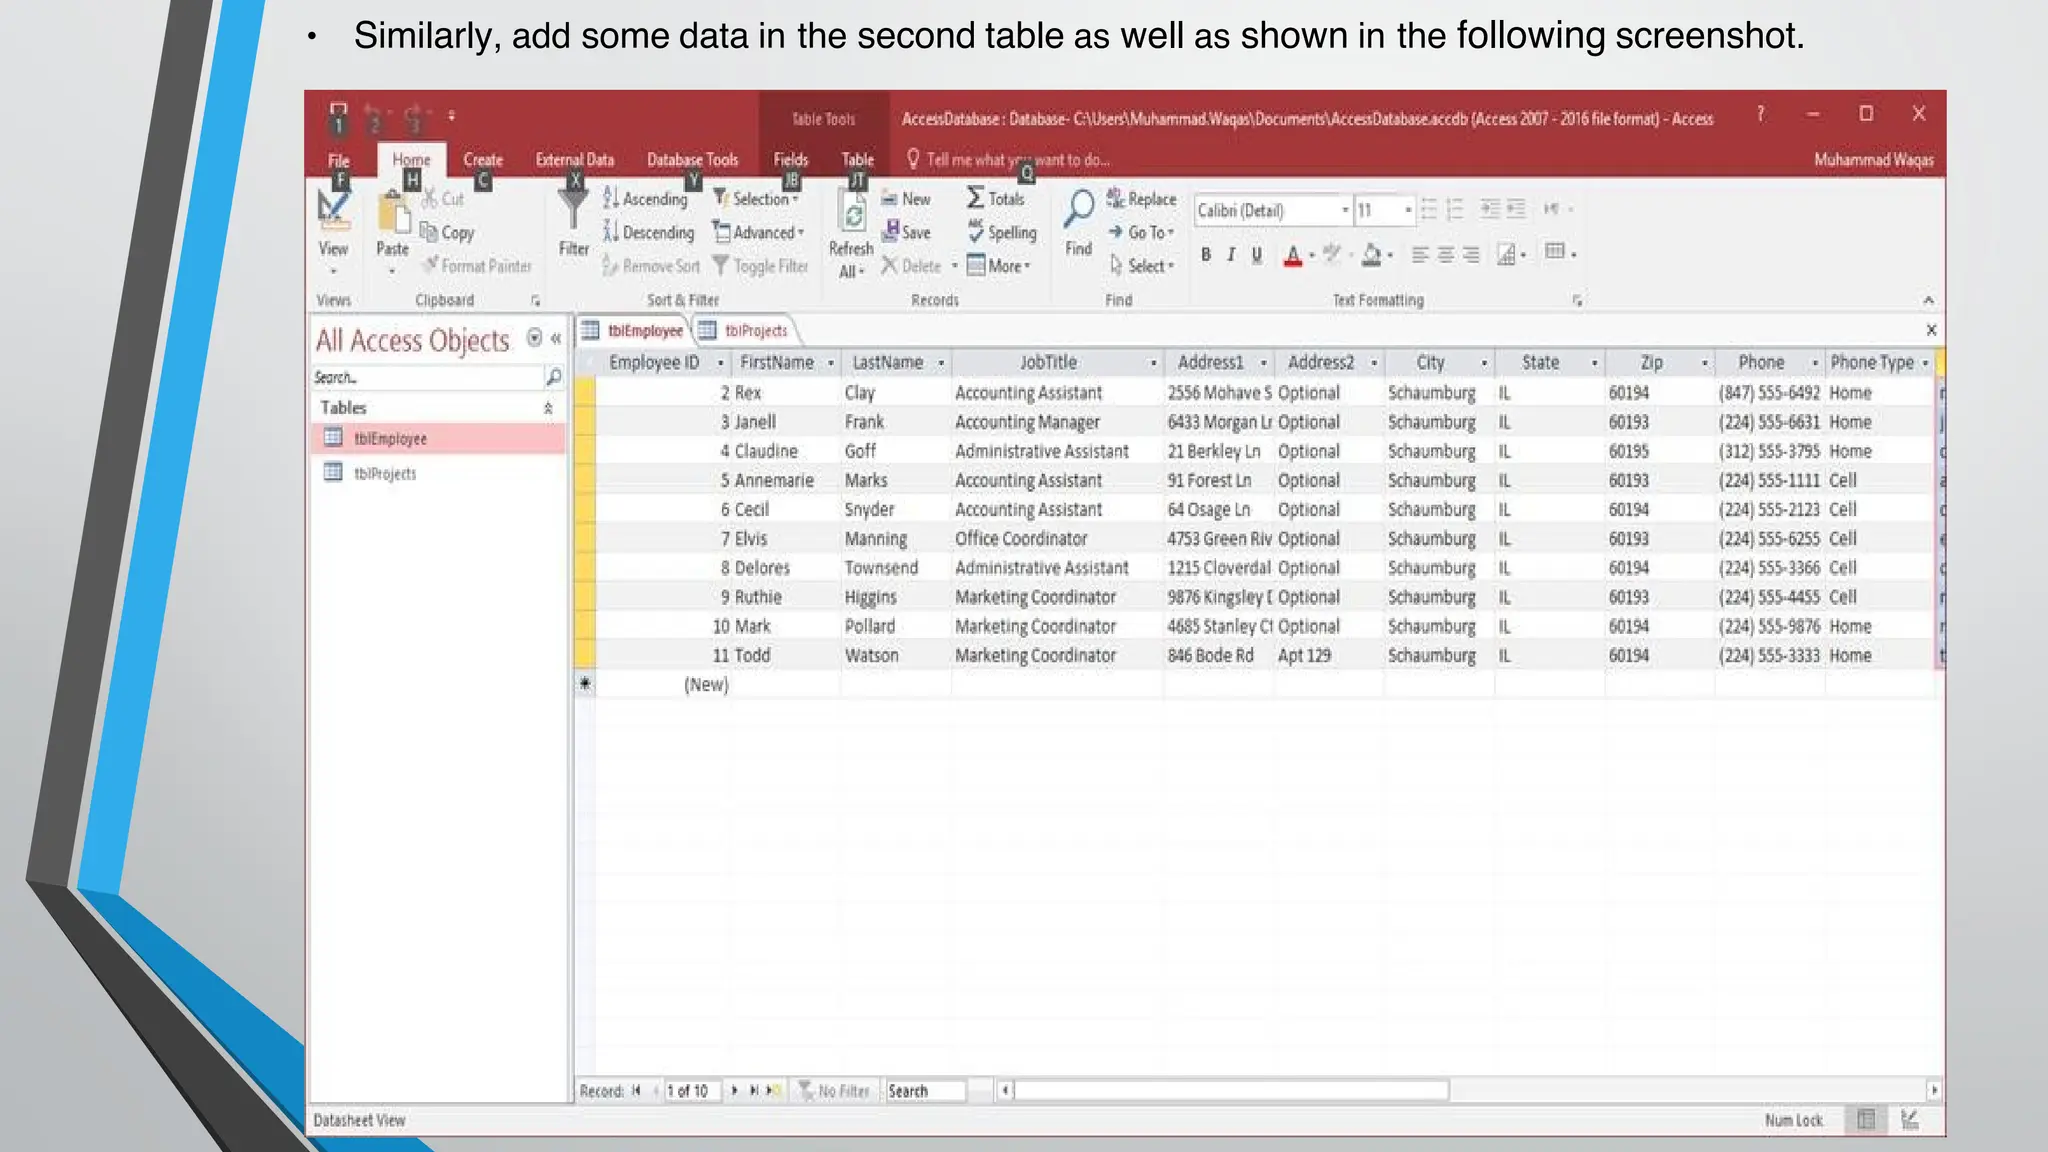The width and height of the screenshot is (2048, 1152).
Task: Click the Text Formatting dialog launcher
Action: [1577, 301]
